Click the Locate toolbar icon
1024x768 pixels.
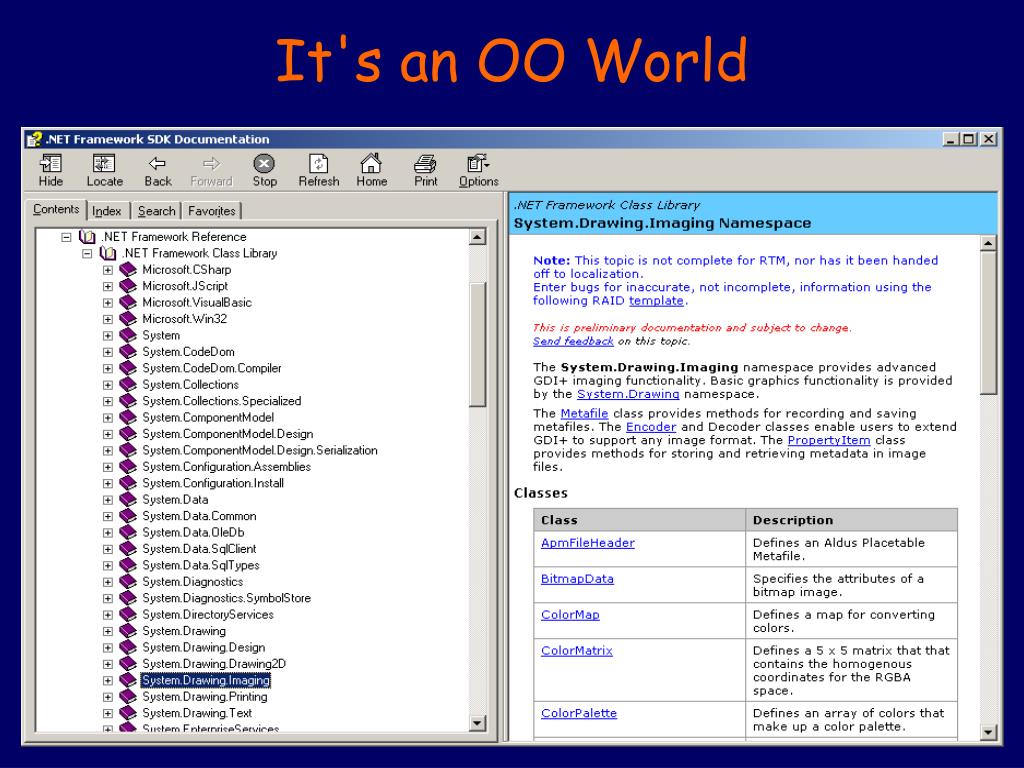(104, 163)
